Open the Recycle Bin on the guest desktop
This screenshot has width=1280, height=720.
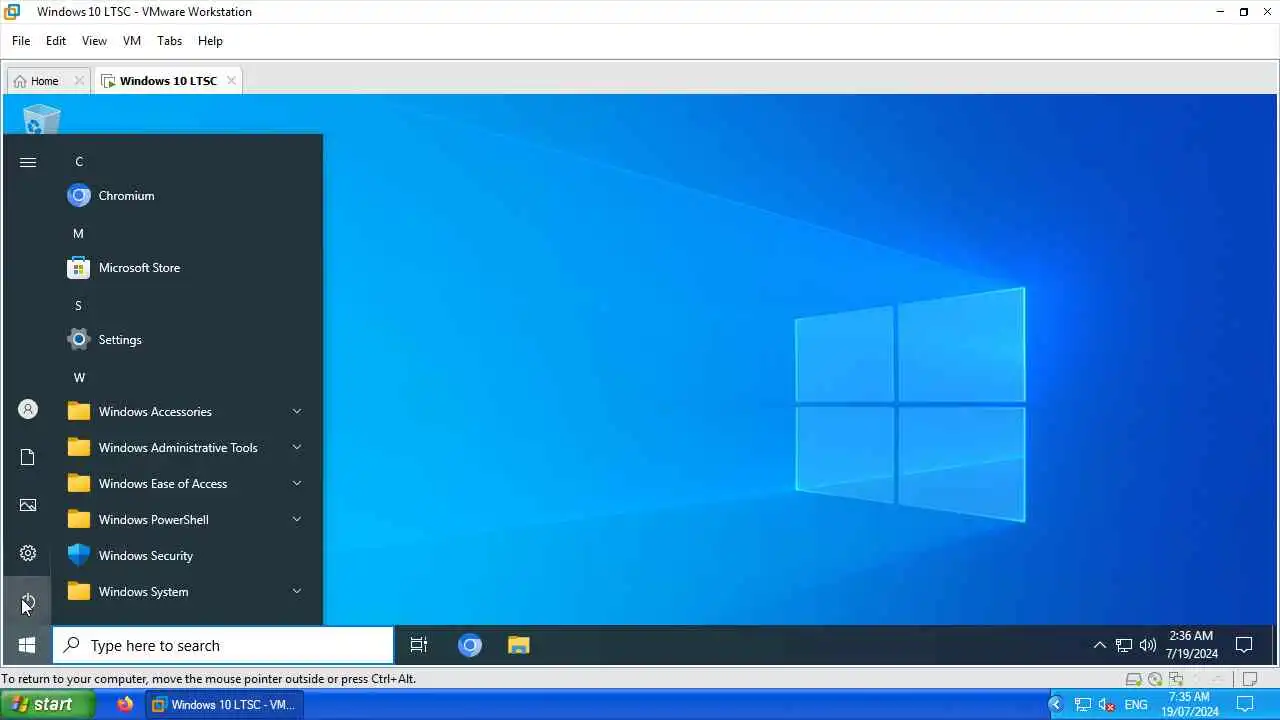click(x=40, y=119)
